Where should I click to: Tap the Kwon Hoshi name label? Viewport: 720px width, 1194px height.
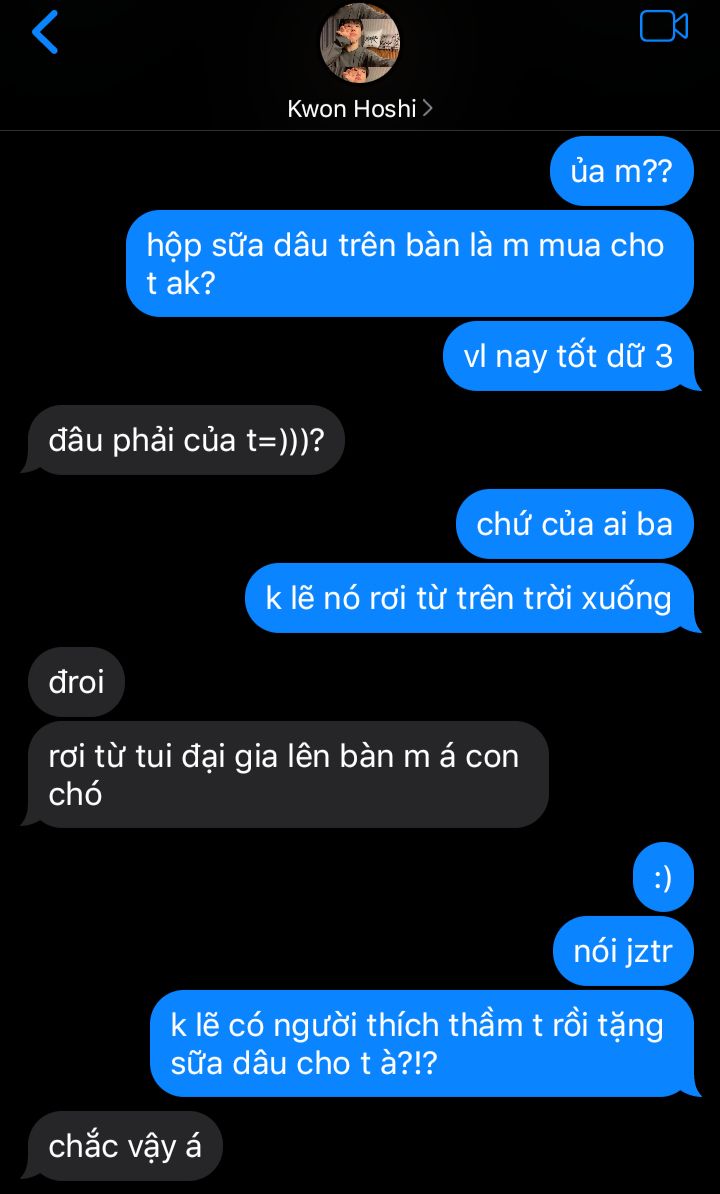[352, 109]
